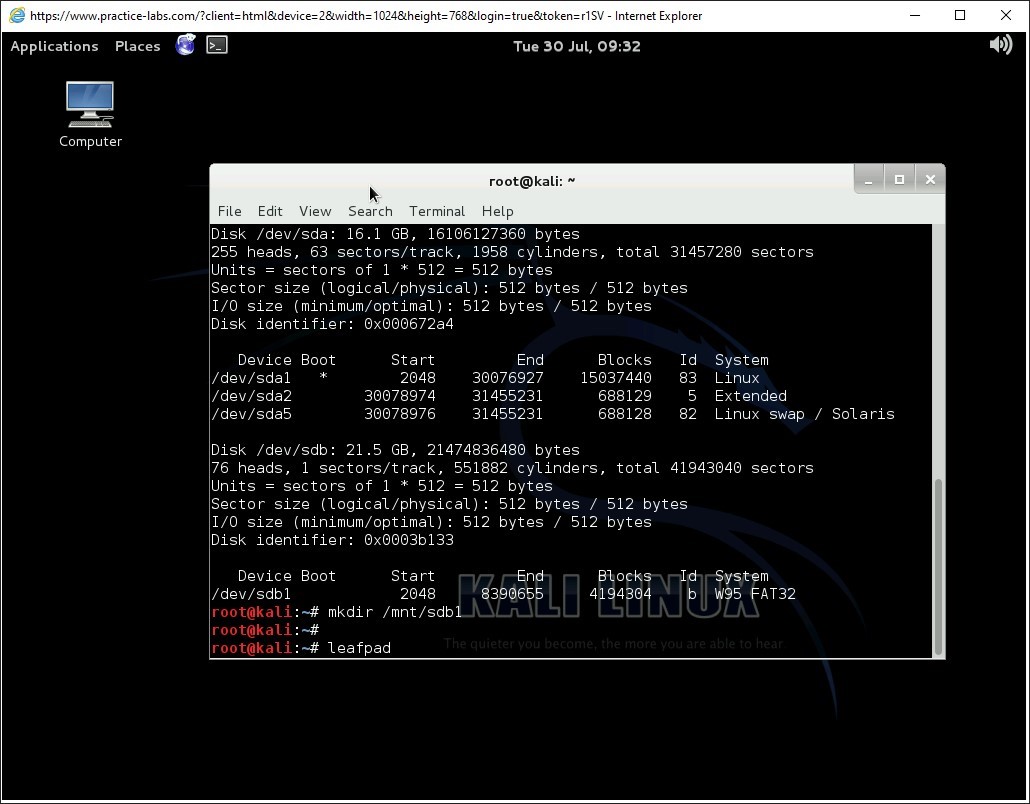Launch terminal from the top panel icon

pos(217,45)
